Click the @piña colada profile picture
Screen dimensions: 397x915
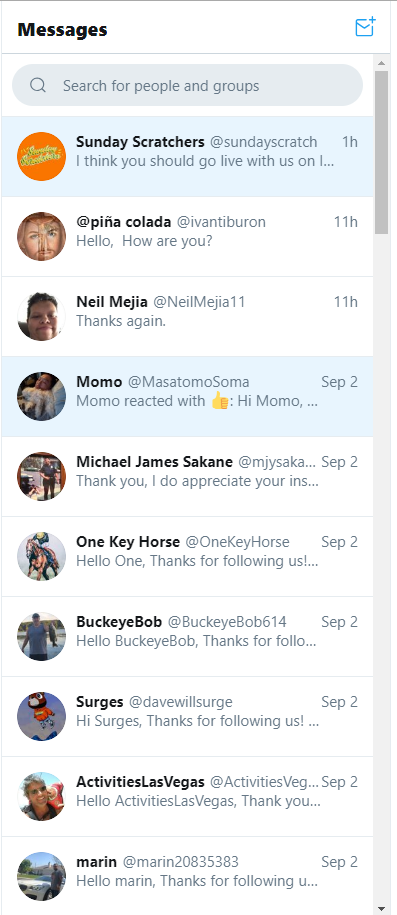(x=41, y=236)
